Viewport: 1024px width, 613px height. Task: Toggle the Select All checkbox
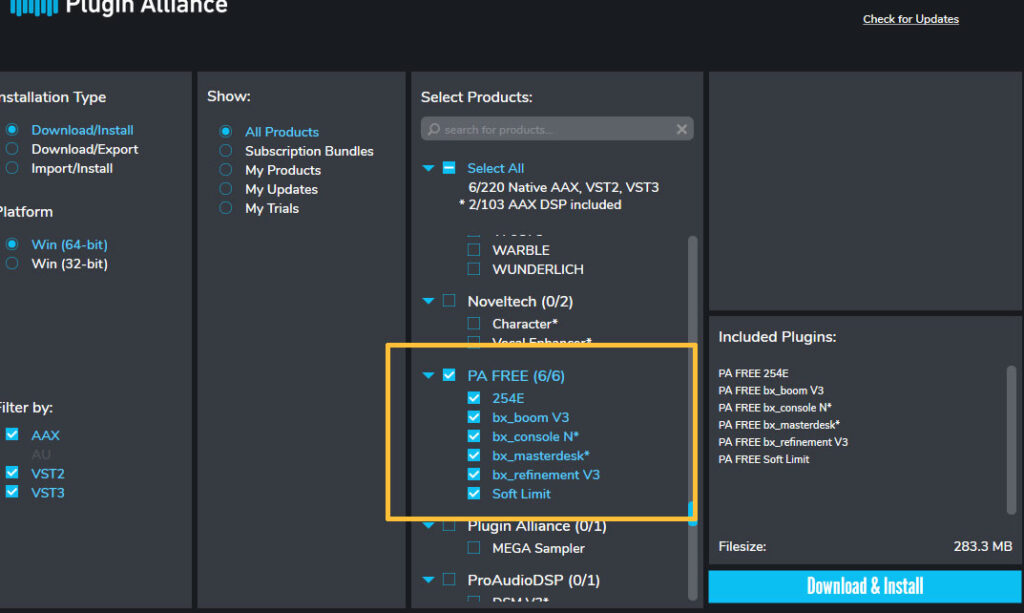449,168
